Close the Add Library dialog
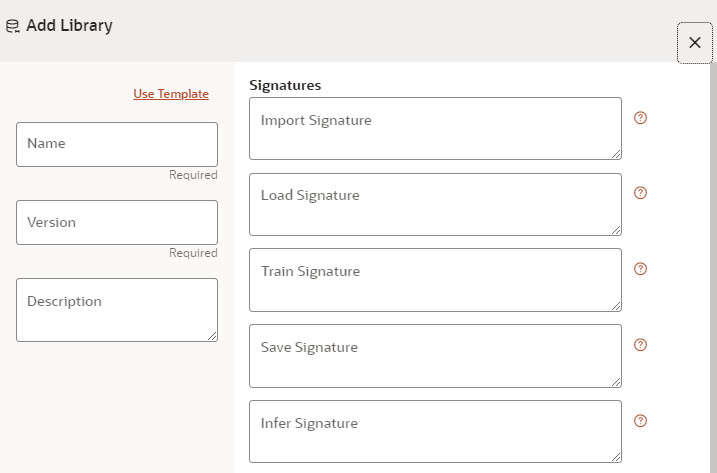717x473 pixels. (x=695, y=43)
